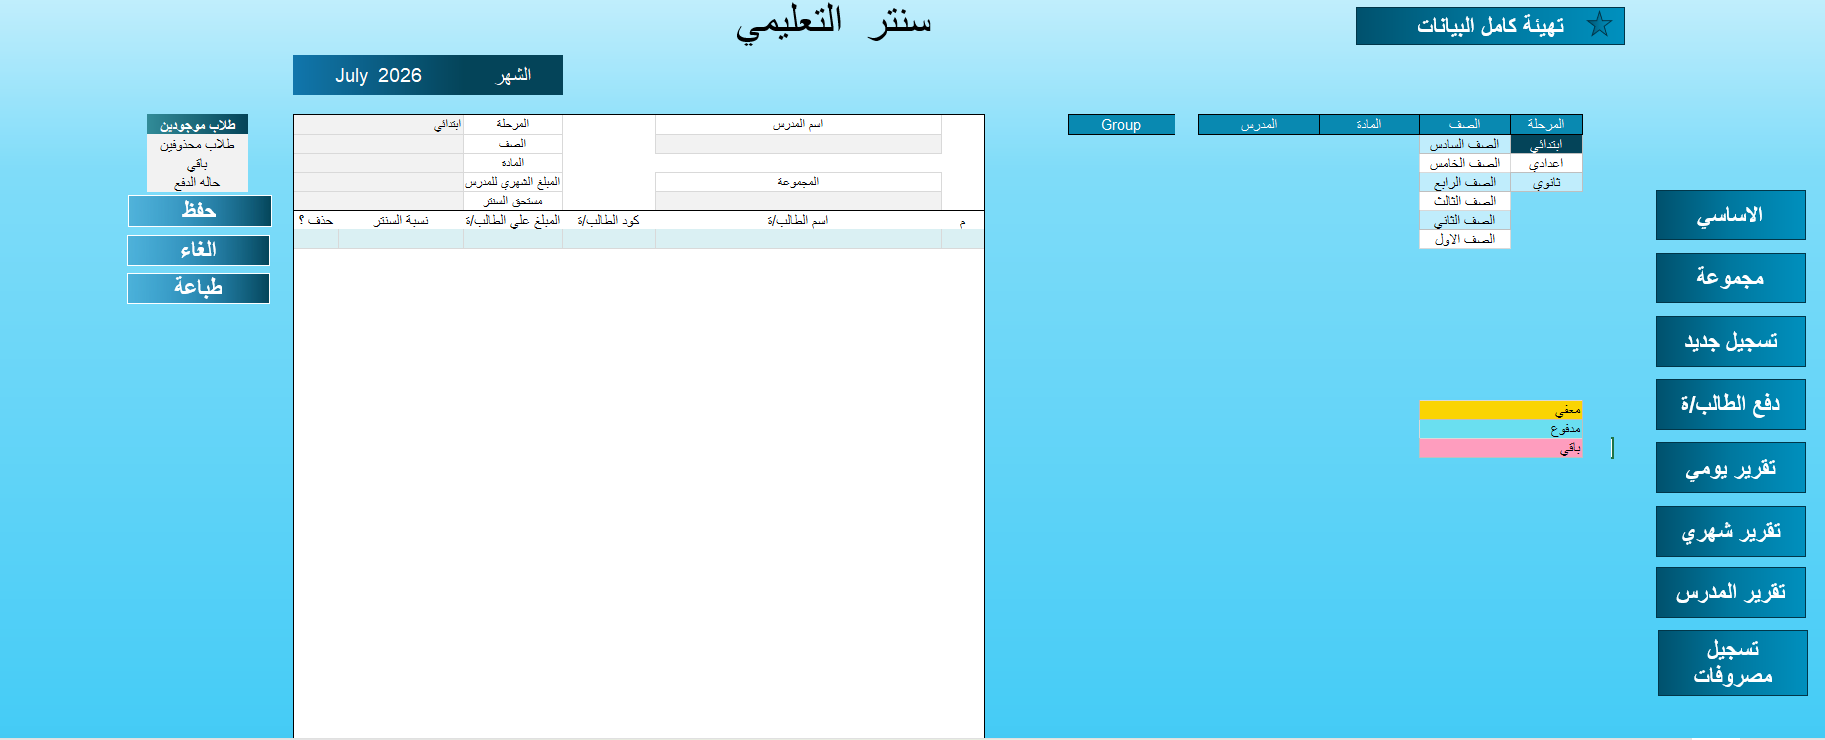Click the teacher name field under اسم المدرس
The image size is (1825, 740).
click(x=798, y=144)
